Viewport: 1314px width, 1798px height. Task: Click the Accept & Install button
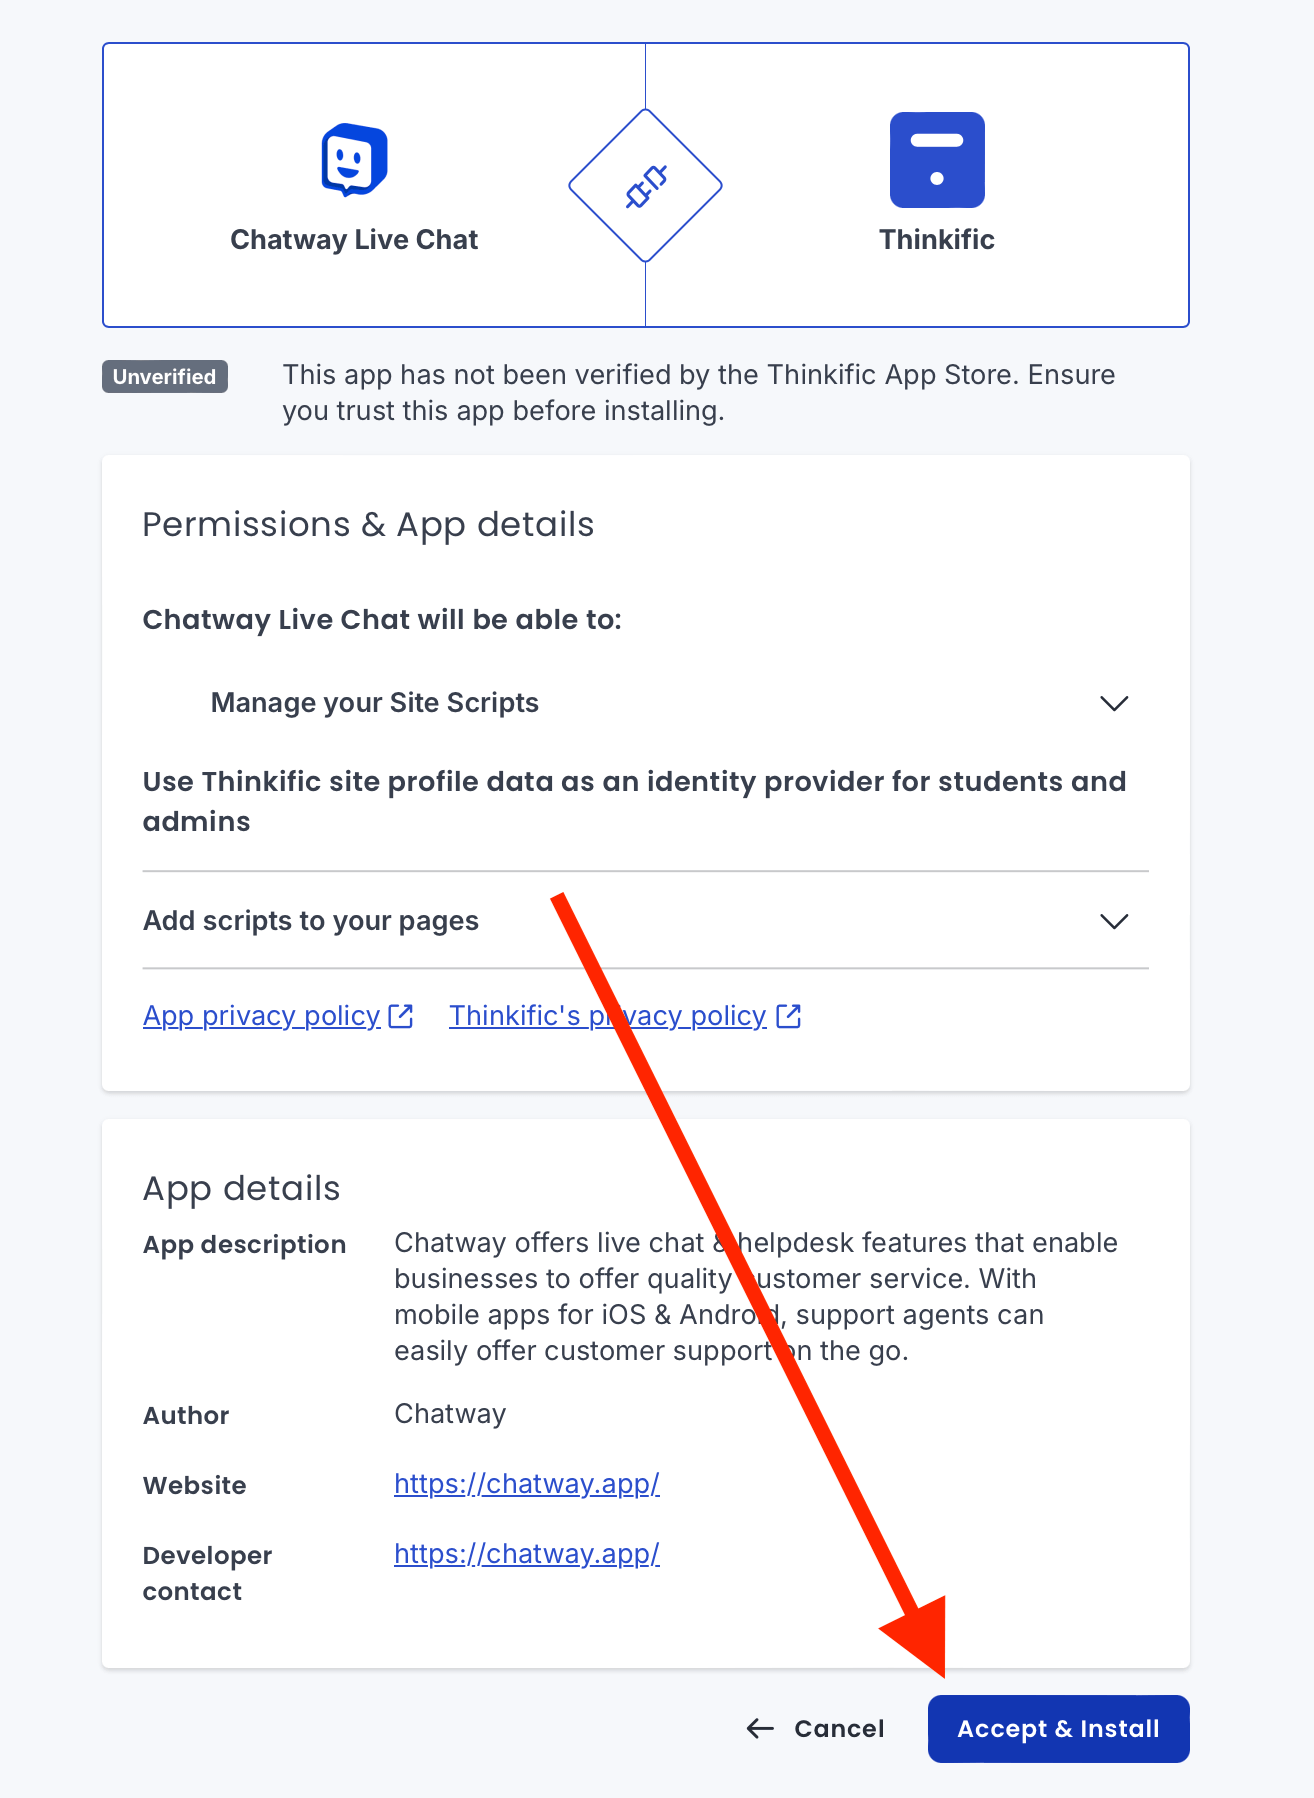click(x=1059, y=1729)
